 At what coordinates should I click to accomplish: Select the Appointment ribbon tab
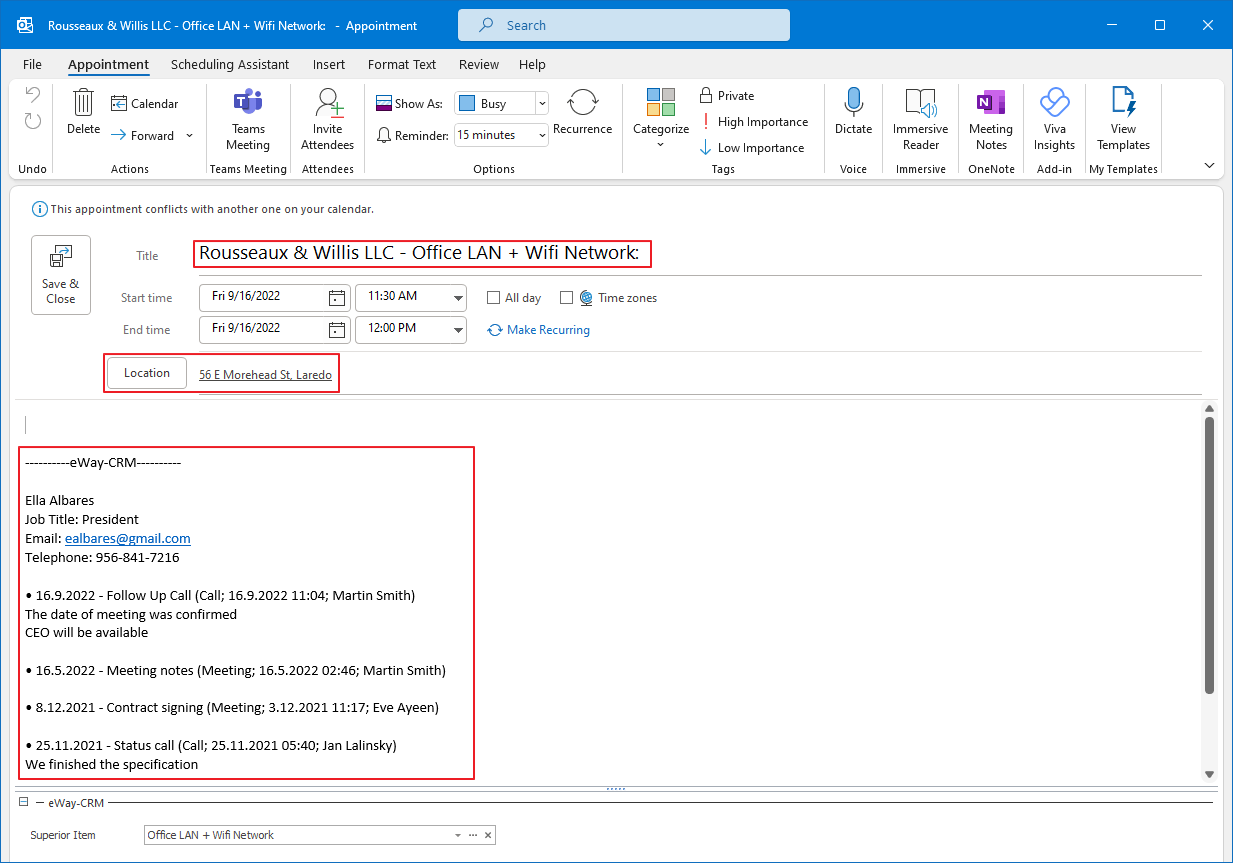[108, 64]
